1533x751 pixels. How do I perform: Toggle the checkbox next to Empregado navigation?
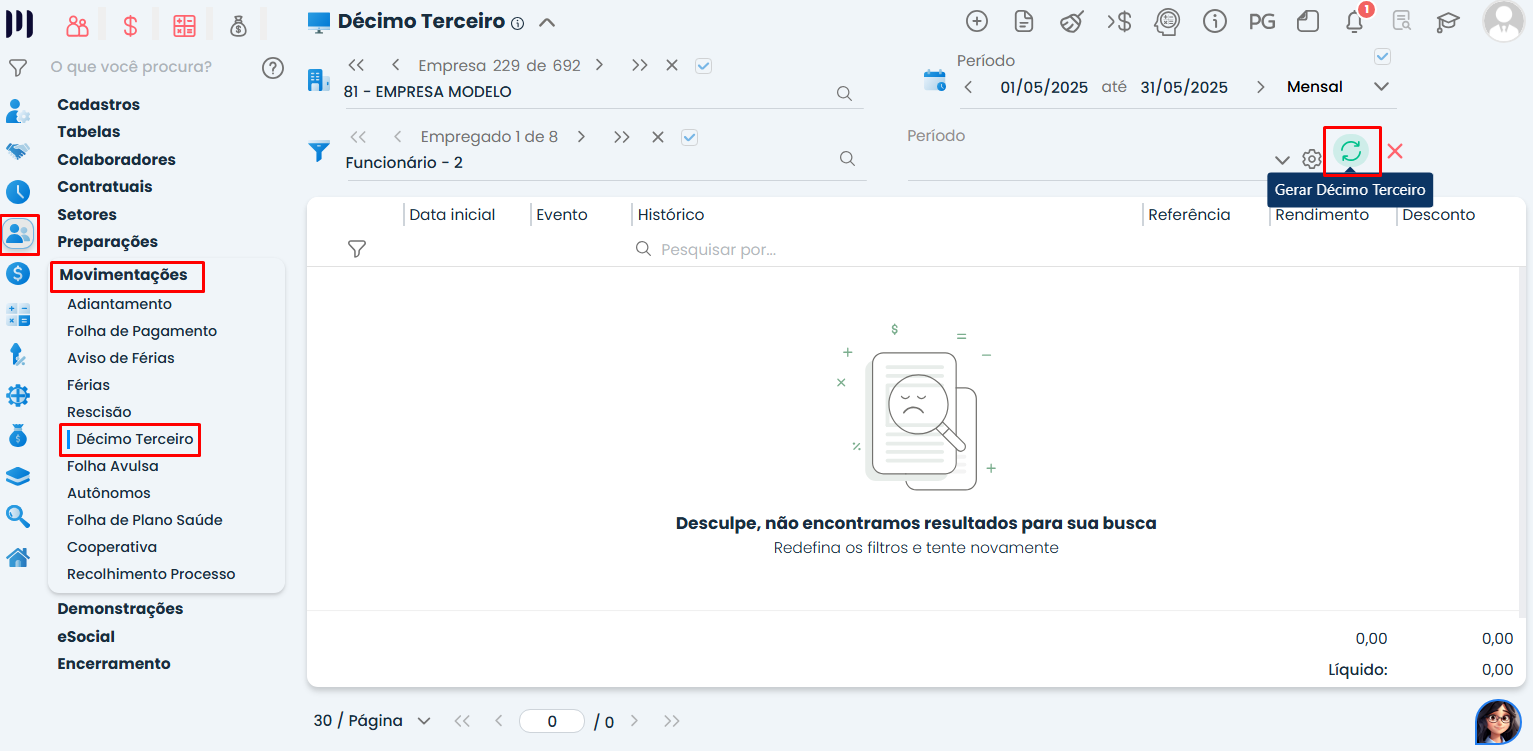(x=689, y=138)
